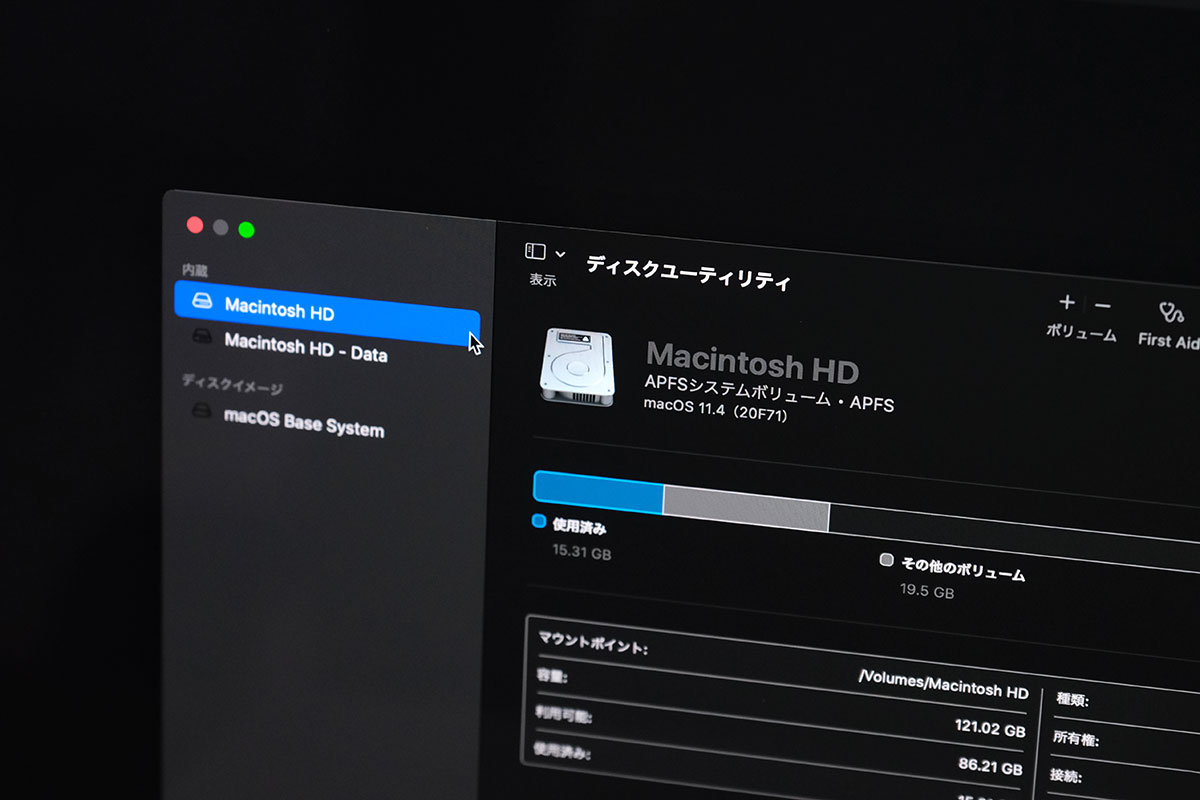The height and width of the screenshot is (800, 1200).
Task: Click the "所有権:" table label
Action: 1075,738
